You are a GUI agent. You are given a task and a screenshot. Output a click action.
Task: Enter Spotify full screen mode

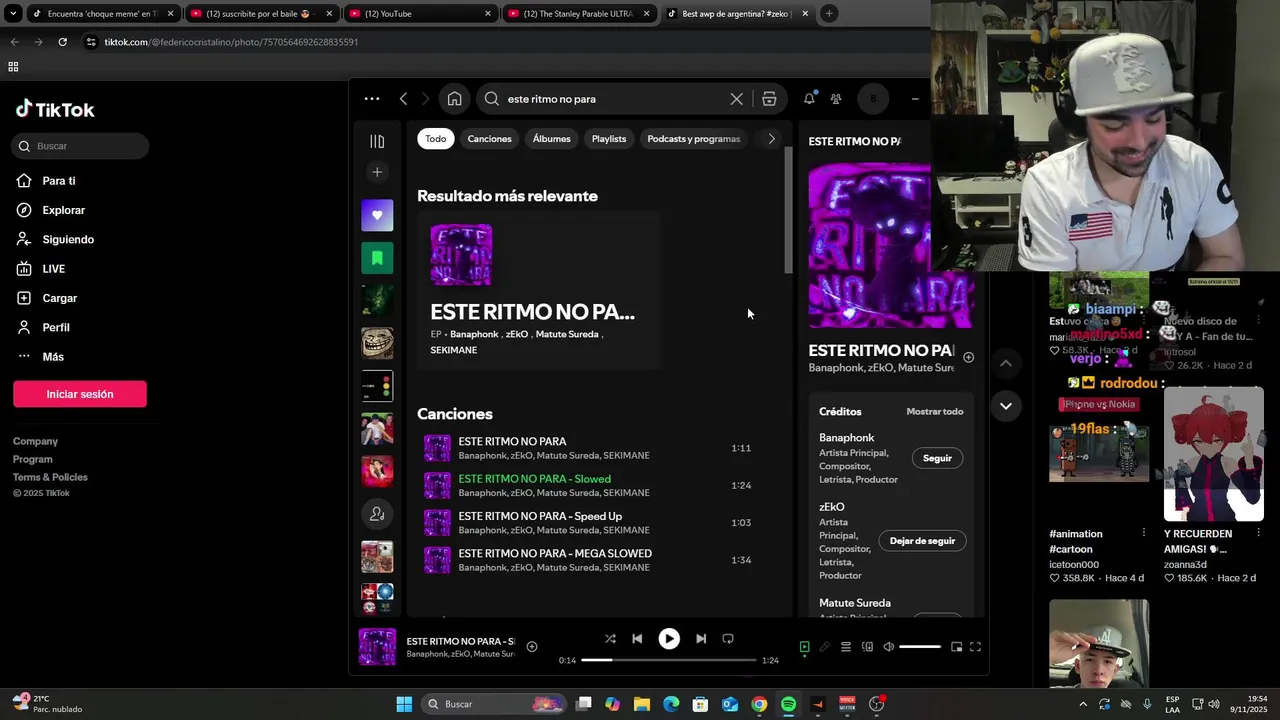(x=976, y=647)
